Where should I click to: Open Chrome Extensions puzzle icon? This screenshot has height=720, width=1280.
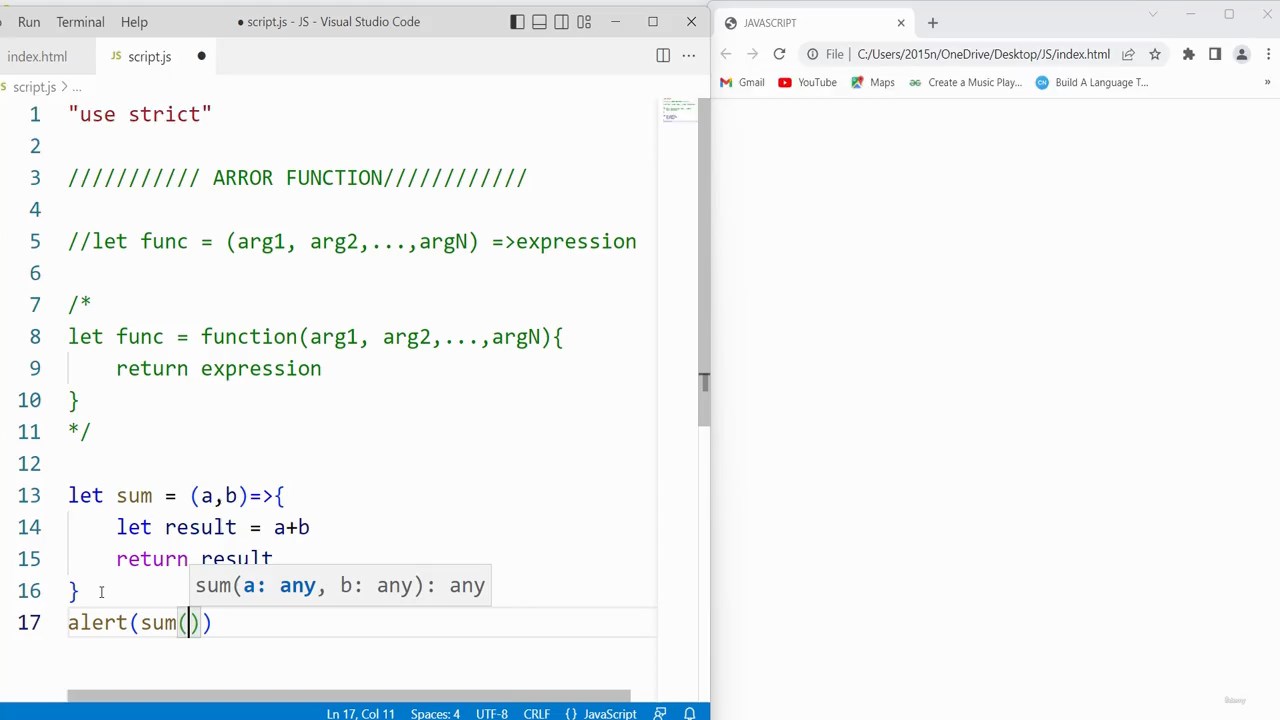click(x=1189, y=54)
